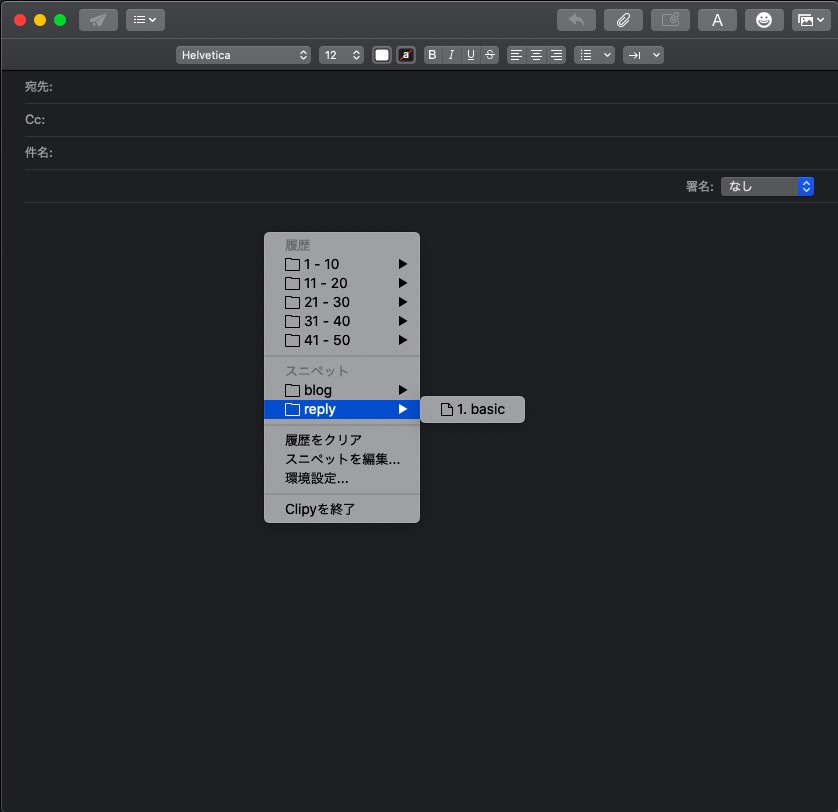
Task: Open the blog snippet folder
Action: (x=342, y=390)
